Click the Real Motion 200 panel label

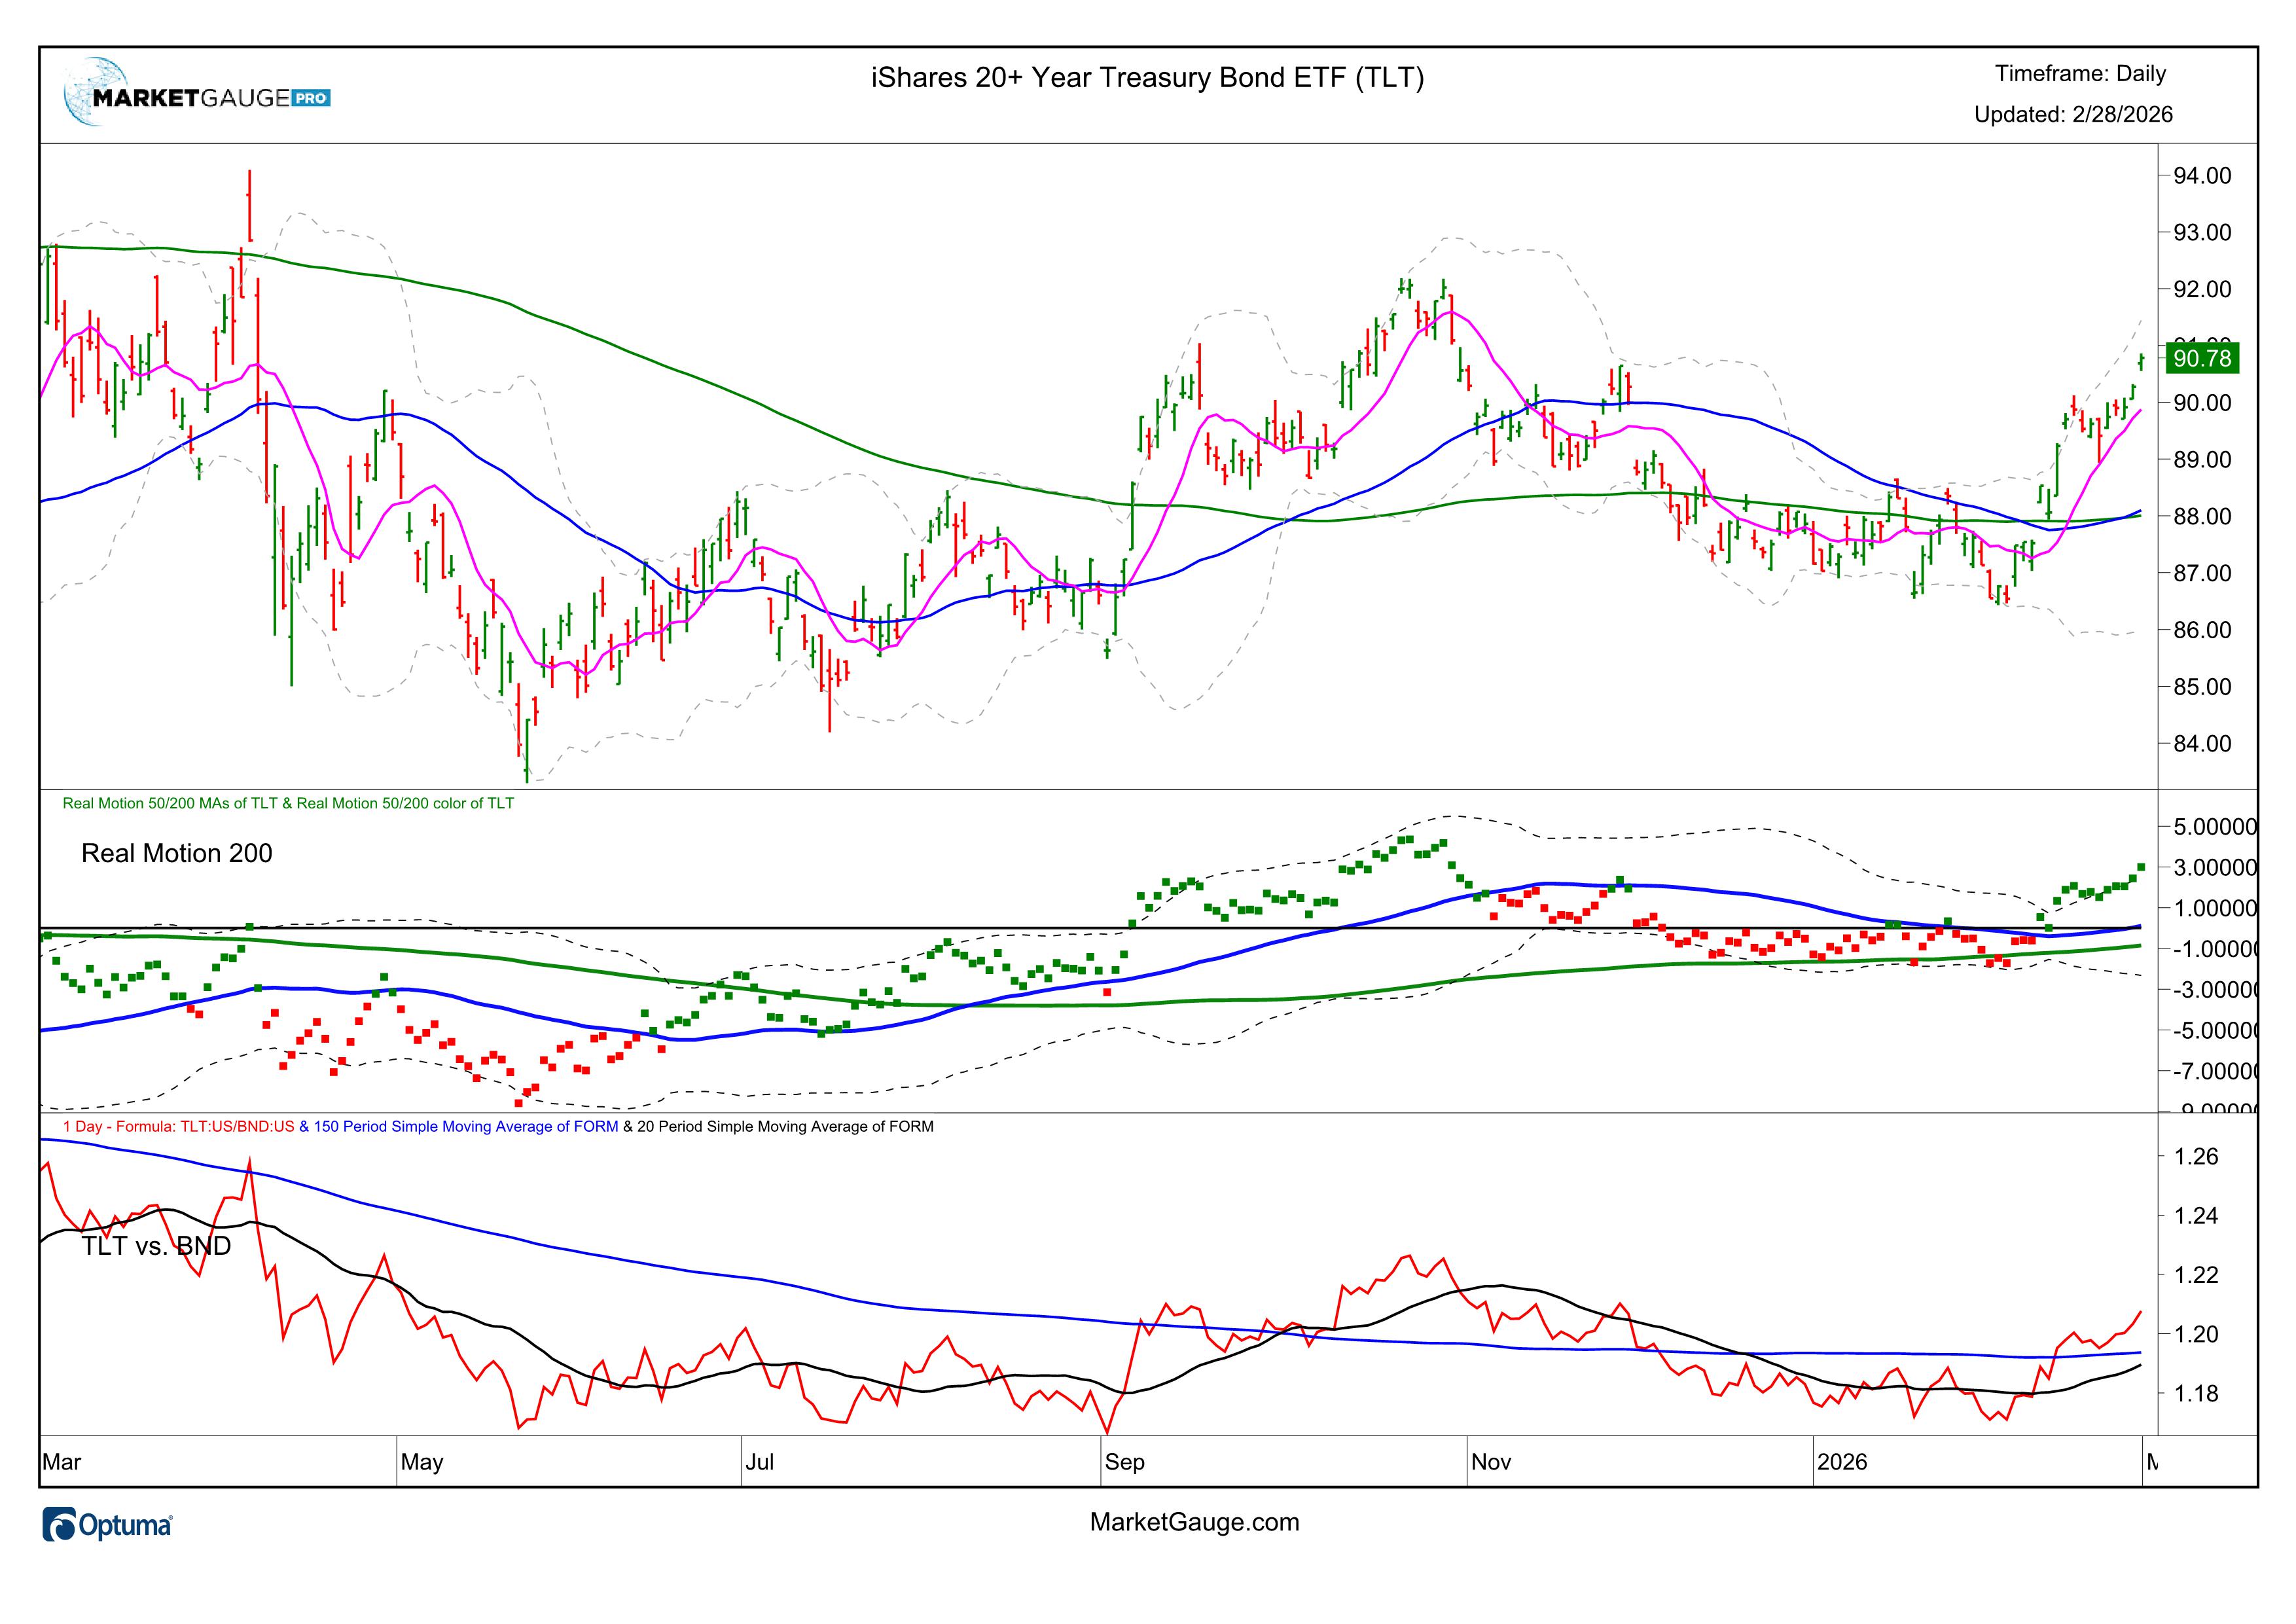click(176, 853)
